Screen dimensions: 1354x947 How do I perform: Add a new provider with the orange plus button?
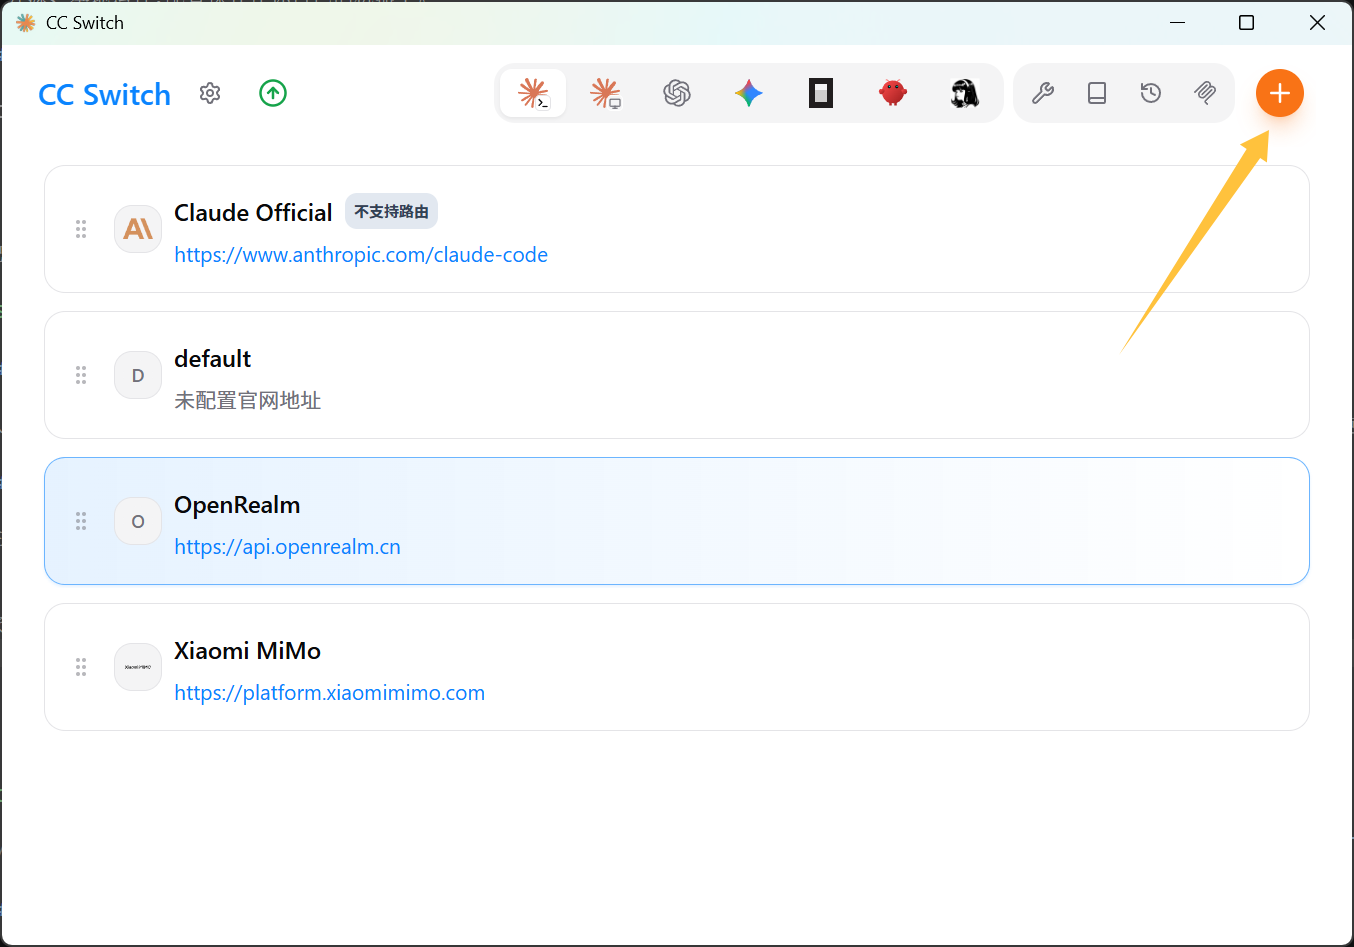1280,93
